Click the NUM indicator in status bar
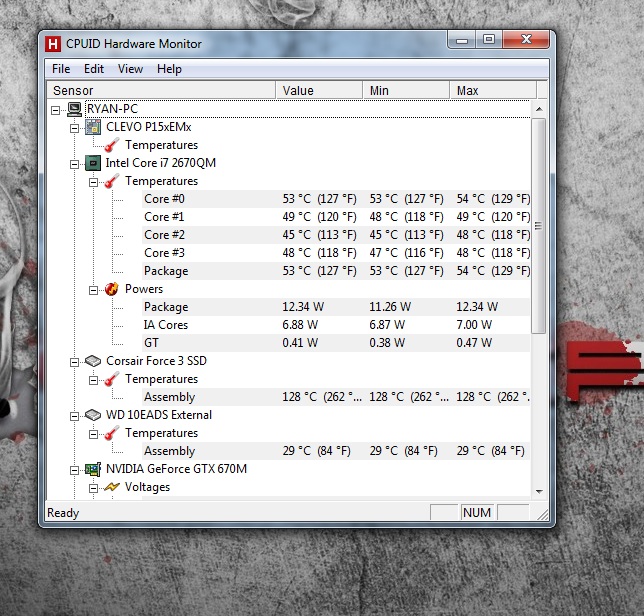Viewport: 644px width, 616px height. [477, 513]
